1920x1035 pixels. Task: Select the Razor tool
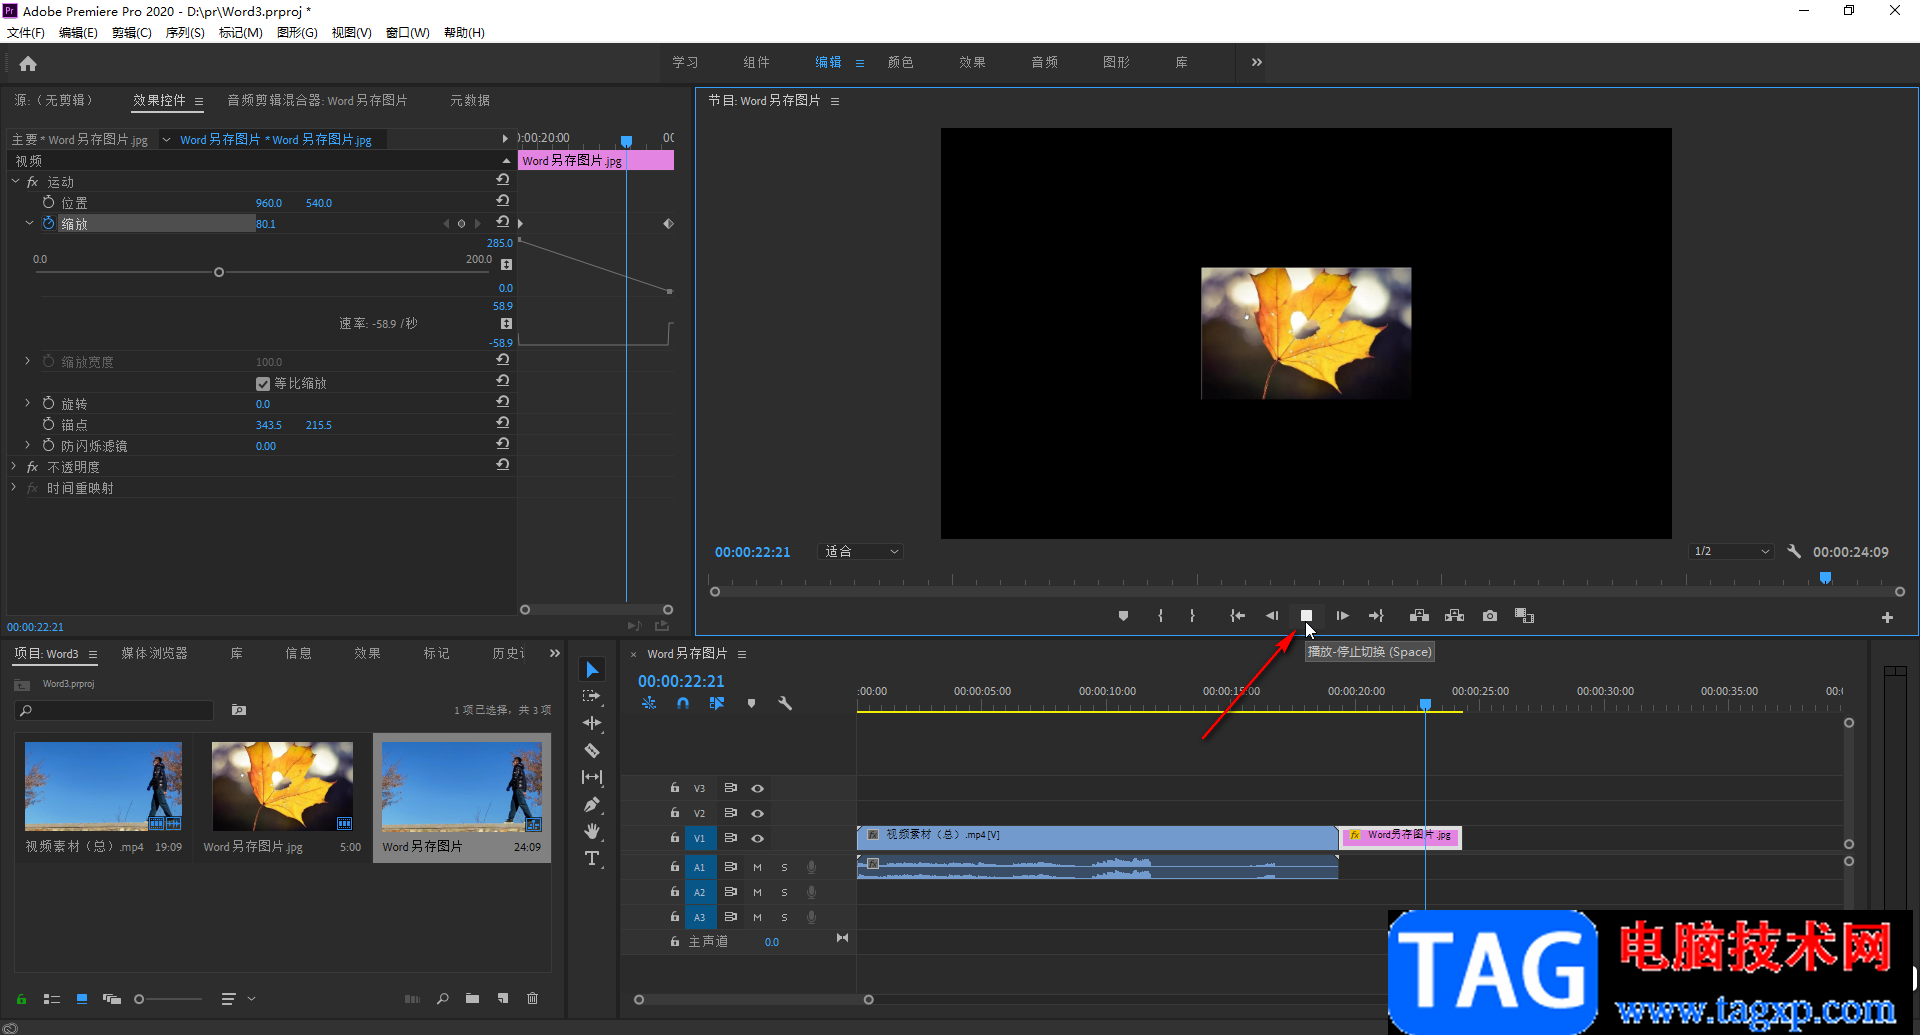click(x=592, y=750)
